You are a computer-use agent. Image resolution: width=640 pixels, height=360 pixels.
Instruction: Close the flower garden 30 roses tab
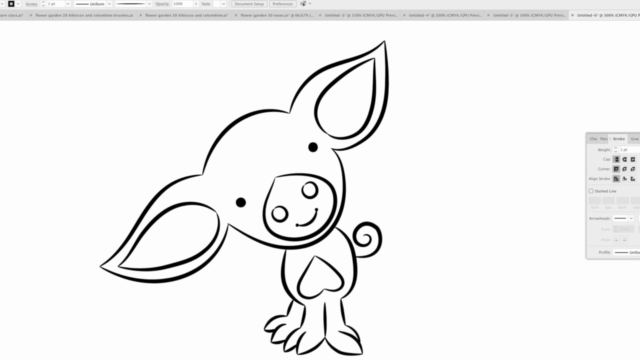(236, 15)
